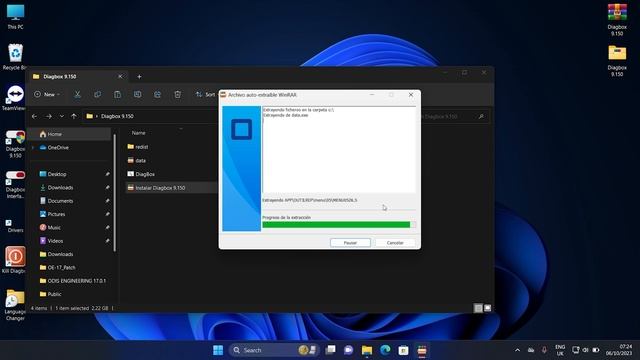Add a new Explorer tab with plus button
The image size is (640, 360).
pos(139,77)
